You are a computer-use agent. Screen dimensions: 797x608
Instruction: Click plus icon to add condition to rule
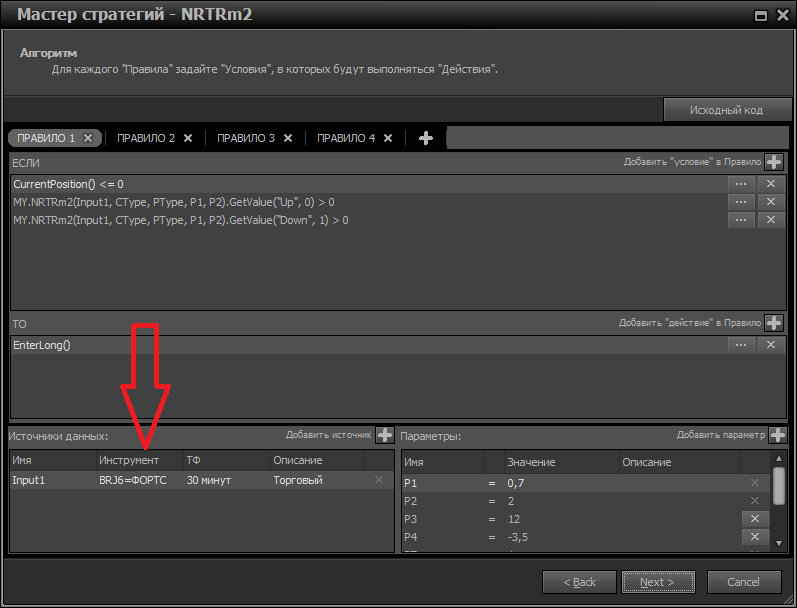click(774, 162)
